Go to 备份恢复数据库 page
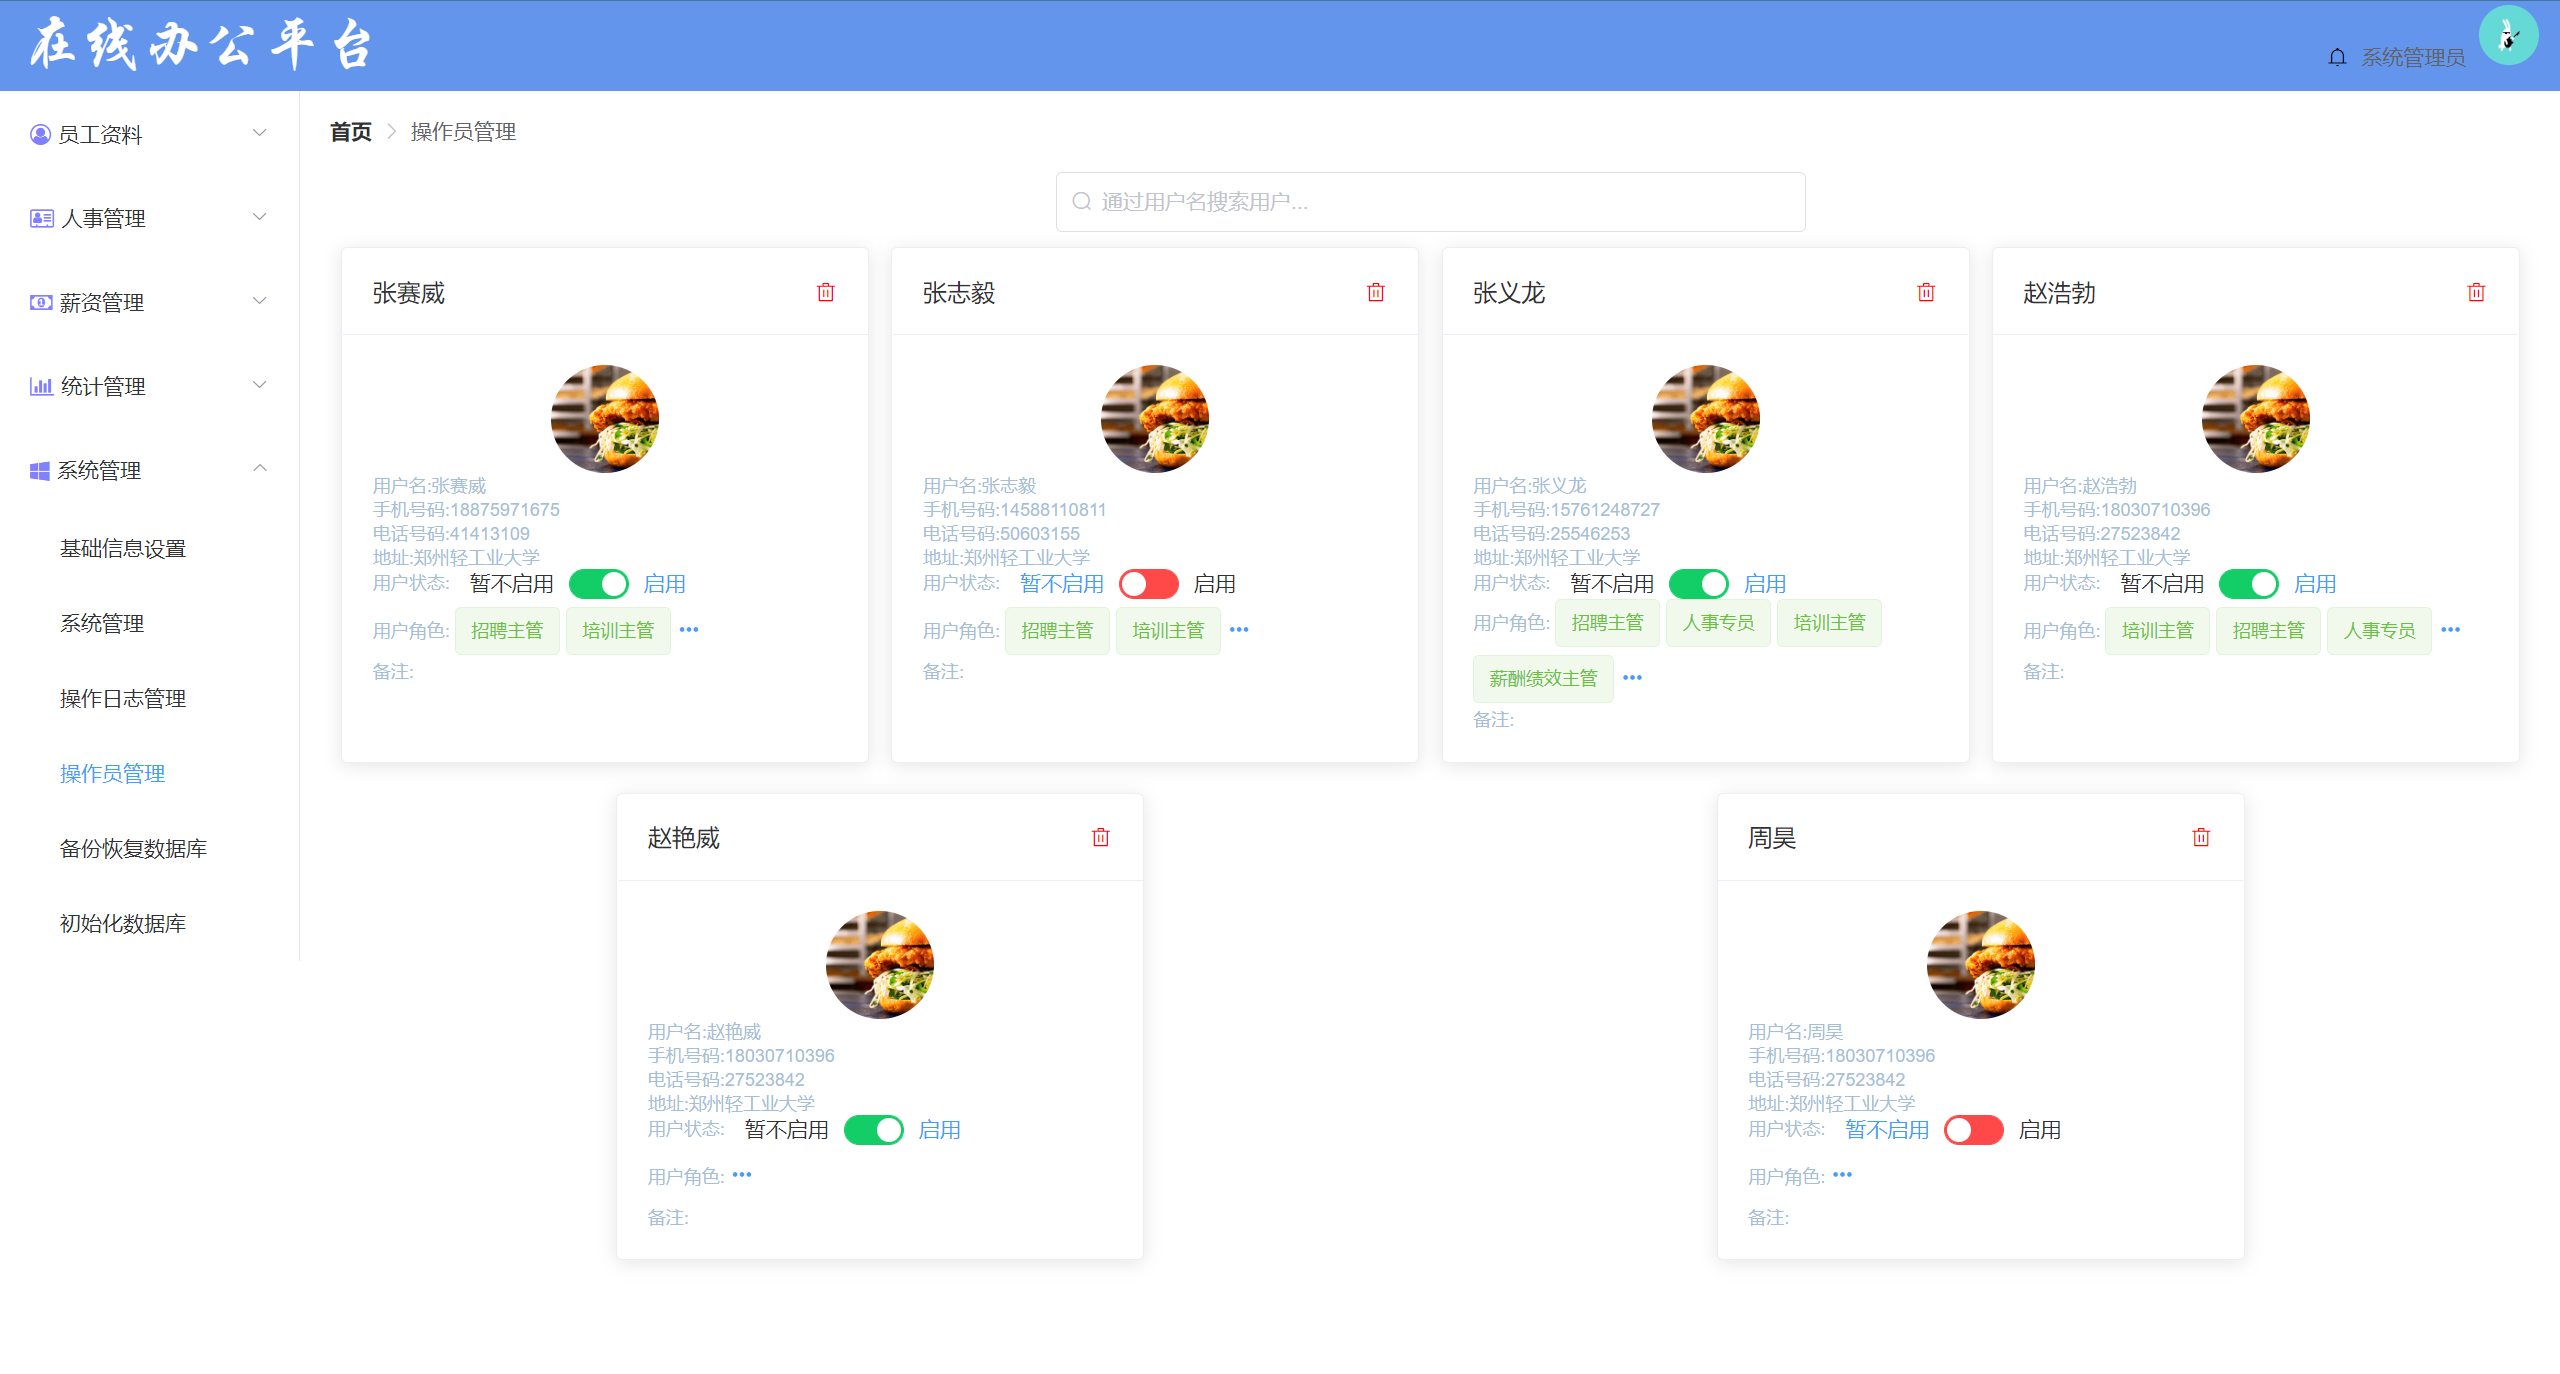Screen dimensions: 2560x1374 tap(133, 848)
